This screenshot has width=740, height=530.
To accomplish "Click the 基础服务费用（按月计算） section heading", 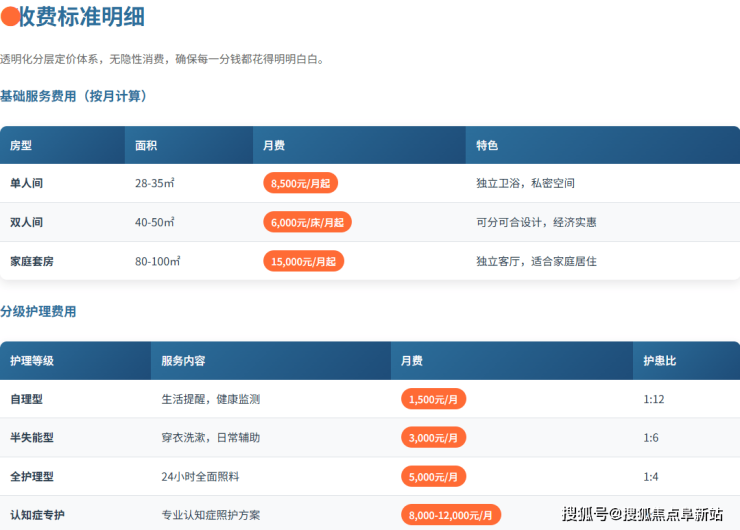I will tap(74, 96).
